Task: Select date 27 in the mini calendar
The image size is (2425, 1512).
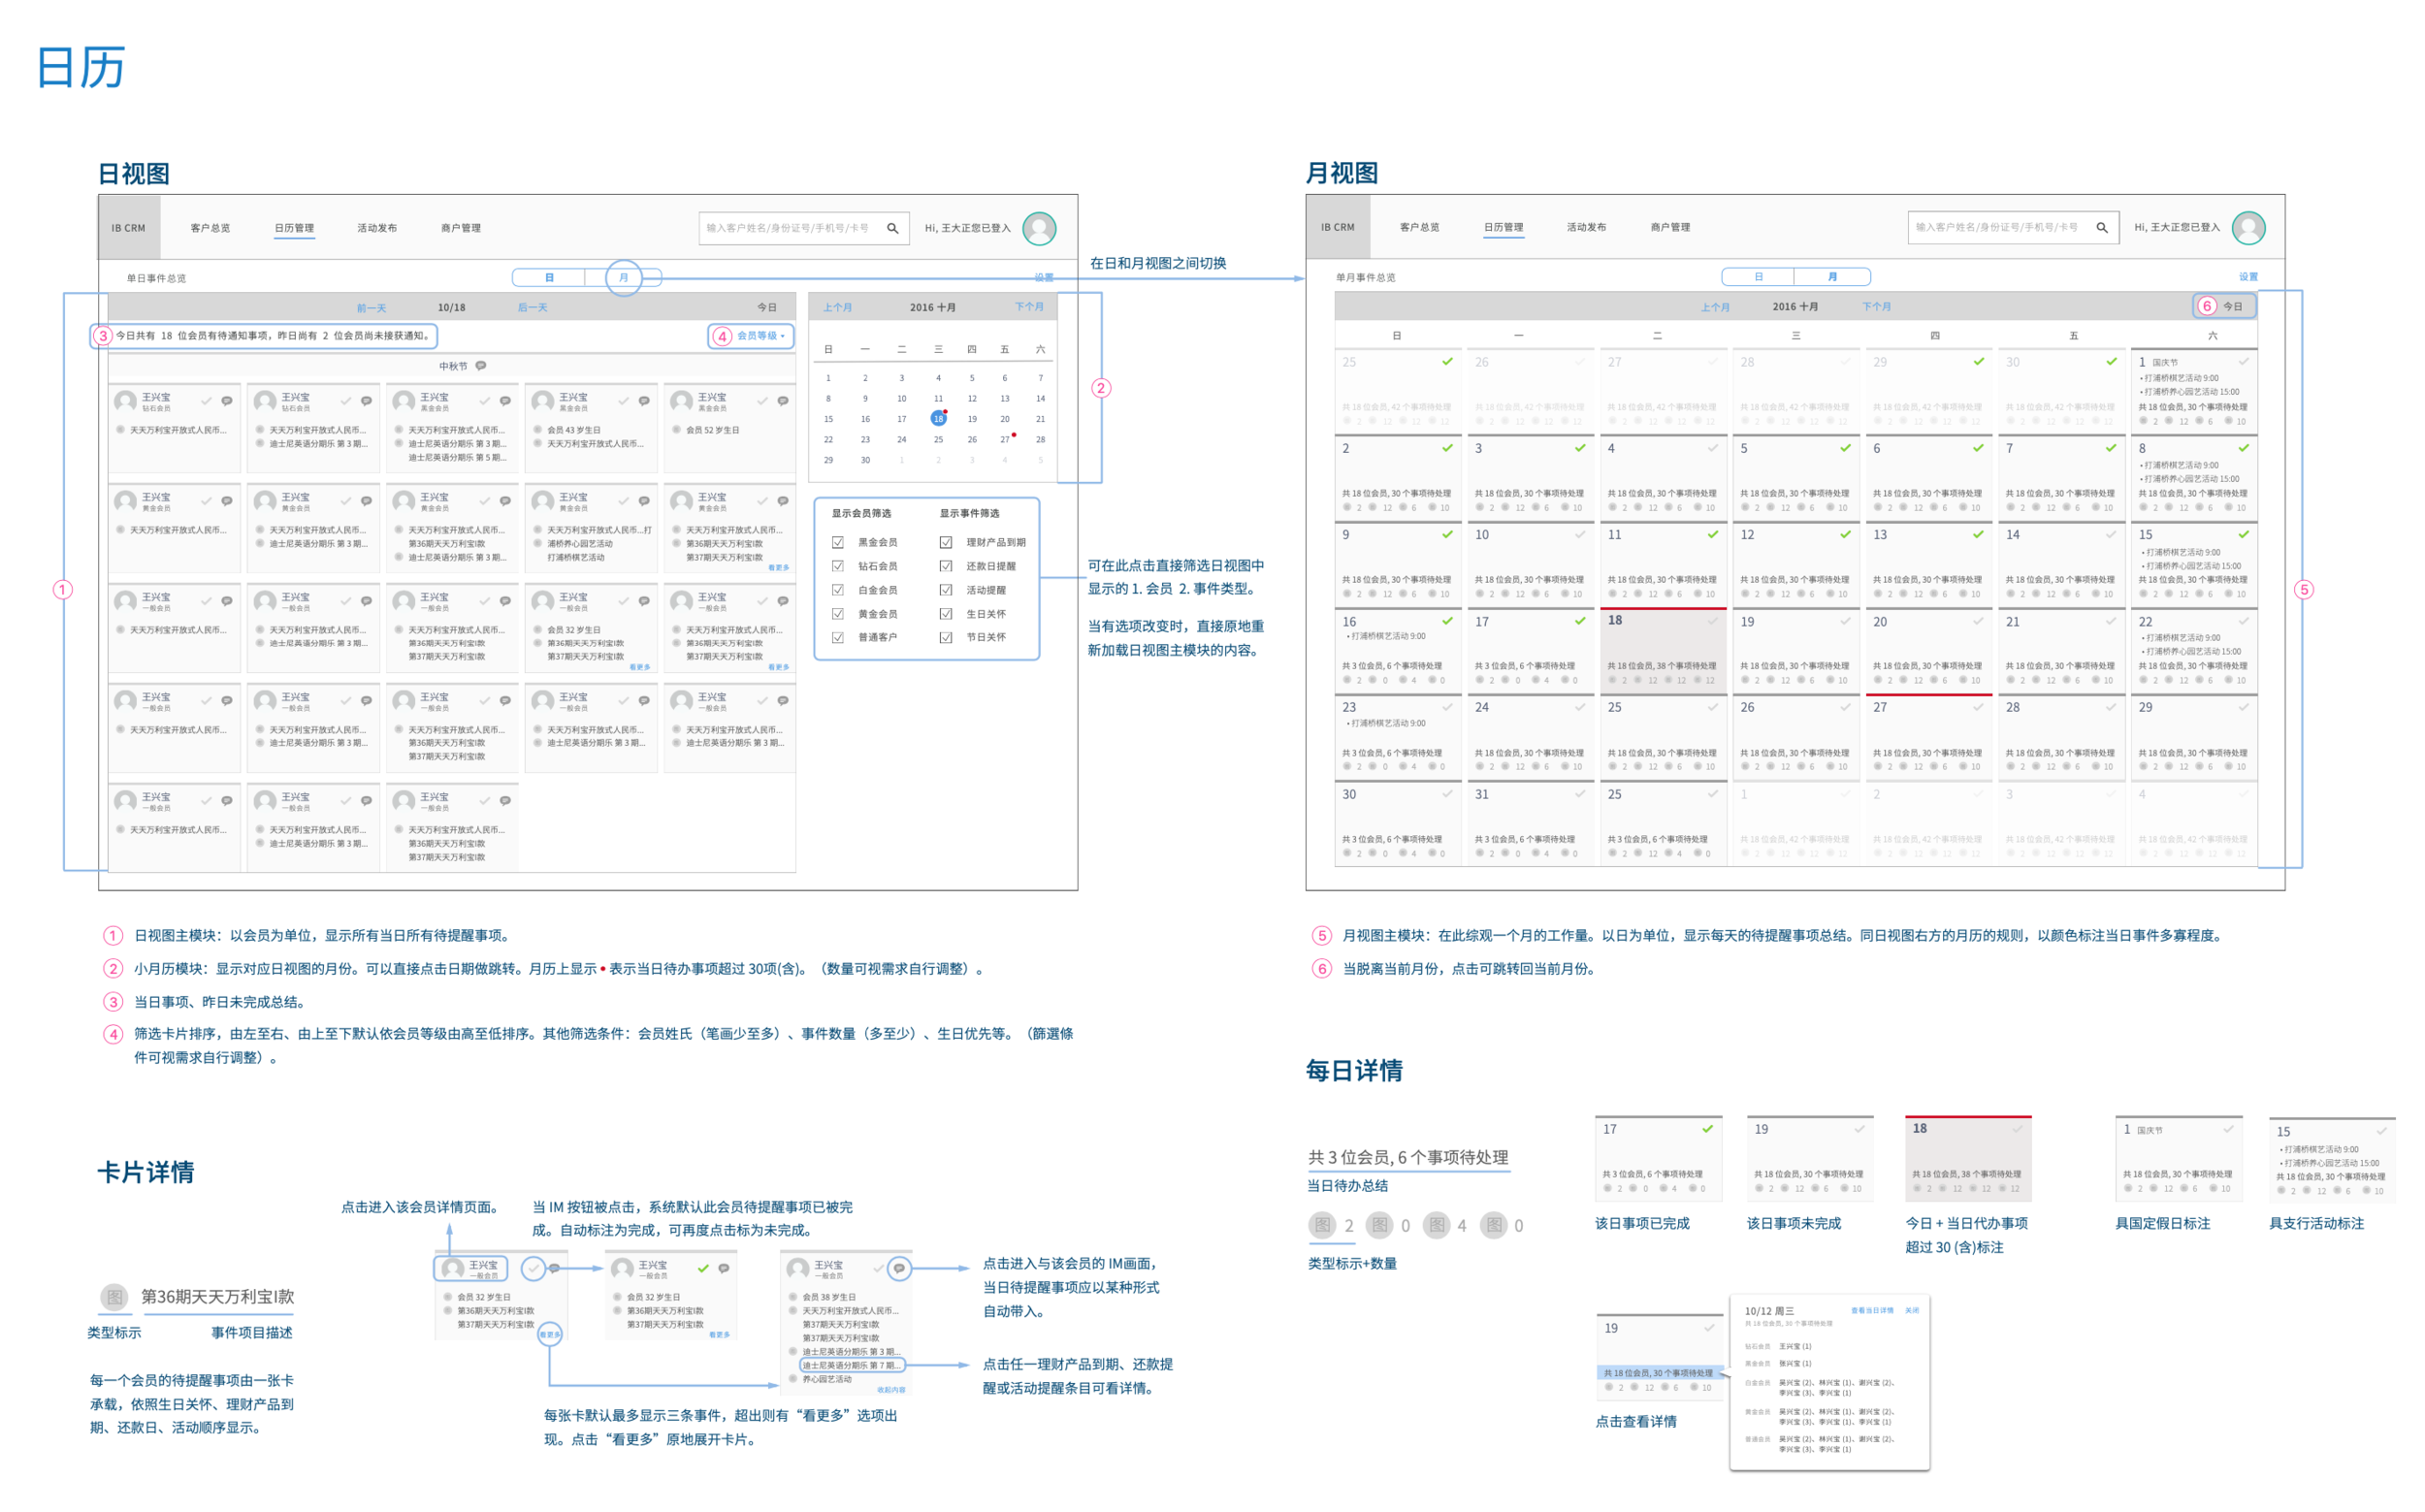Action: (1004, 440)
